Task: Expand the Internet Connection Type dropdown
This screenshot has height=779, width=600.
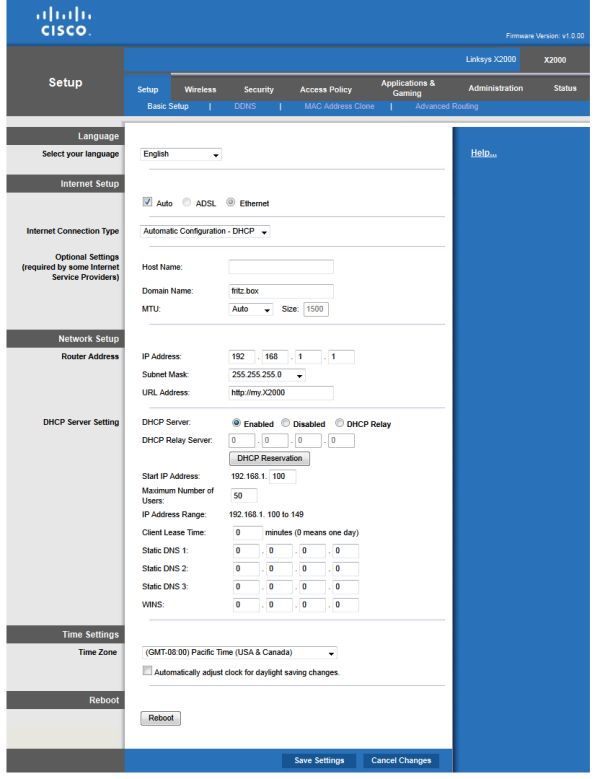Action: [x=206, y=232]
